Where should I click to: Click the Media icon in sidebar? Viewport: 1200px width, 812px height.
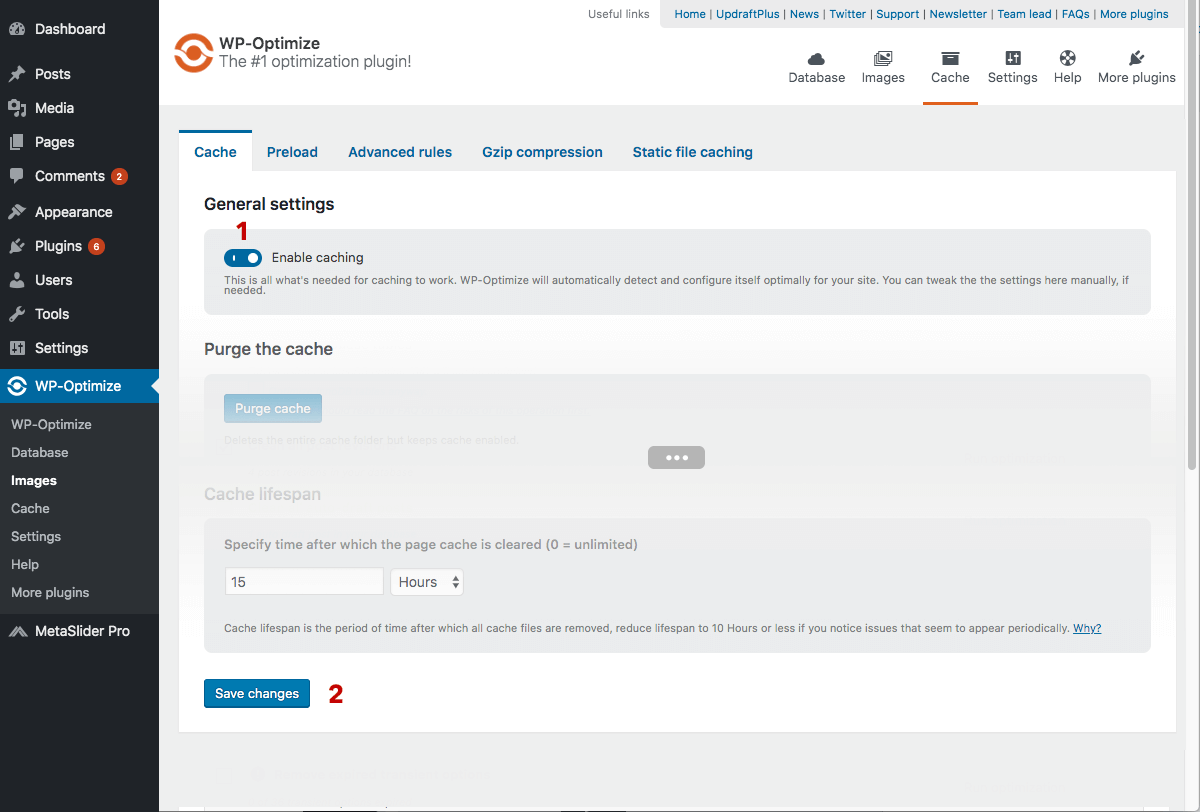pos(17,108)
